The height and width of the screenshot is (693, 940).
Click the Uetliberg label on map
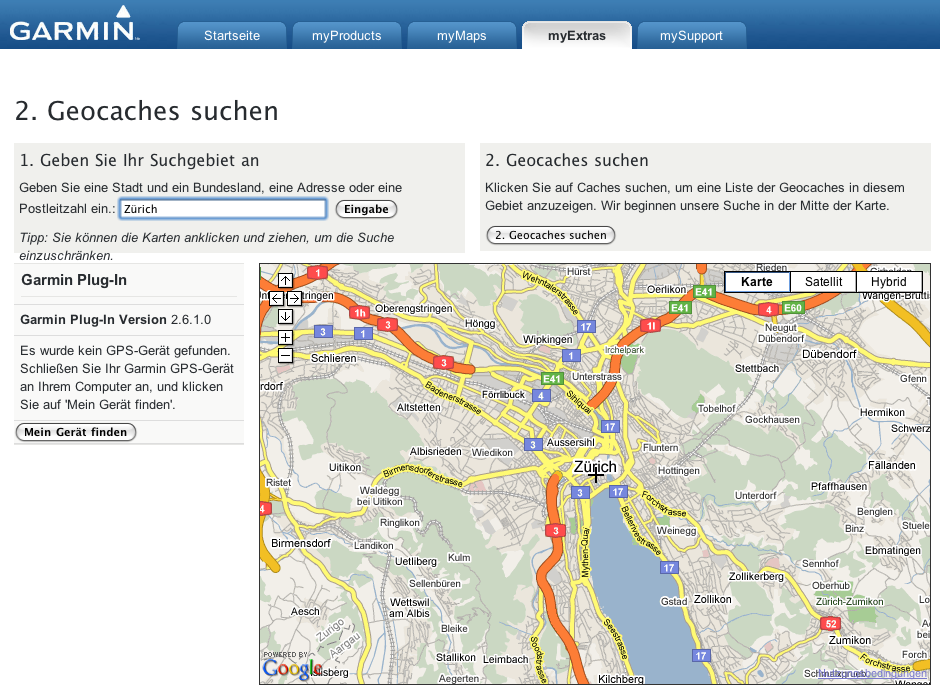click(x=415, y=561)
